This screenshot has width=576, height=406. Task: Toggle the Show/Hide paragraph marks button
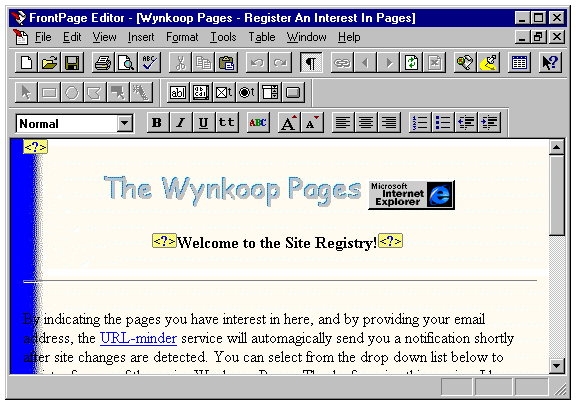pos(311,62)
